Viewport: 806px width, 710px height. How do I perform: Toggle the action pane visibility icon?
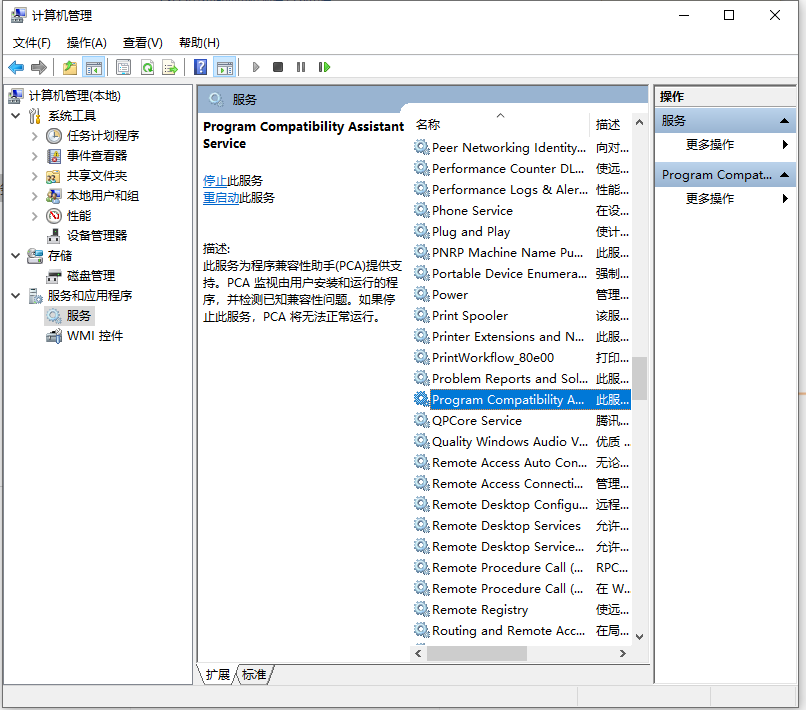click(x=226, y=67)
